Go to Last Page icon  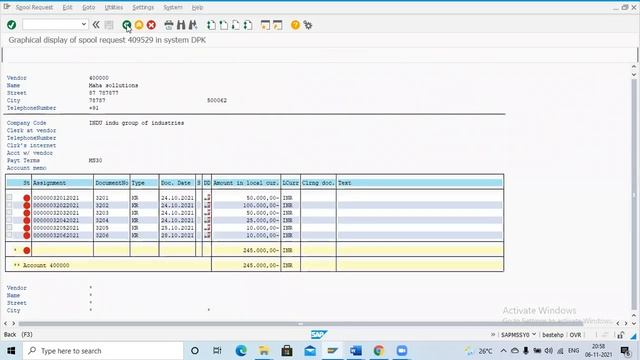pyautogui.click(x=248, y=25)
